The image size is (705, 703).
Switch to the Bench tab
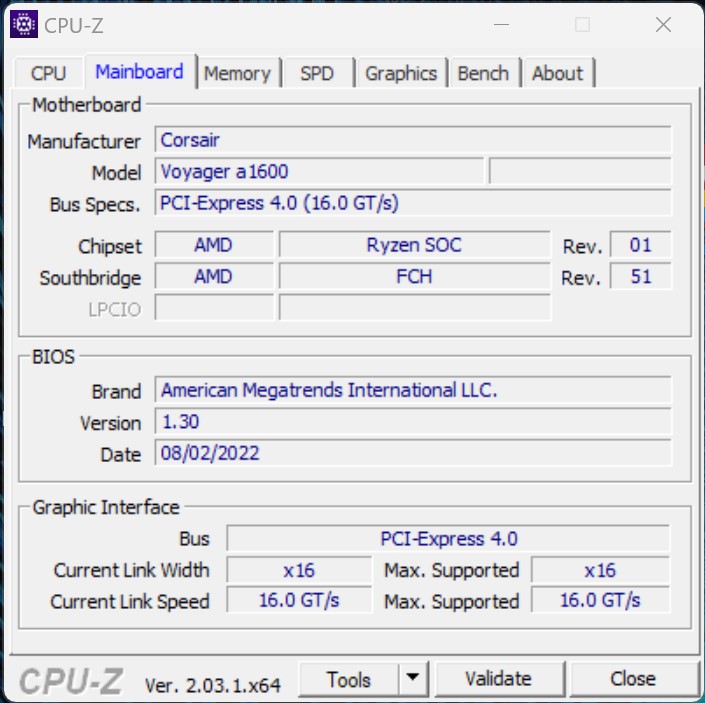tap(483, 73)
